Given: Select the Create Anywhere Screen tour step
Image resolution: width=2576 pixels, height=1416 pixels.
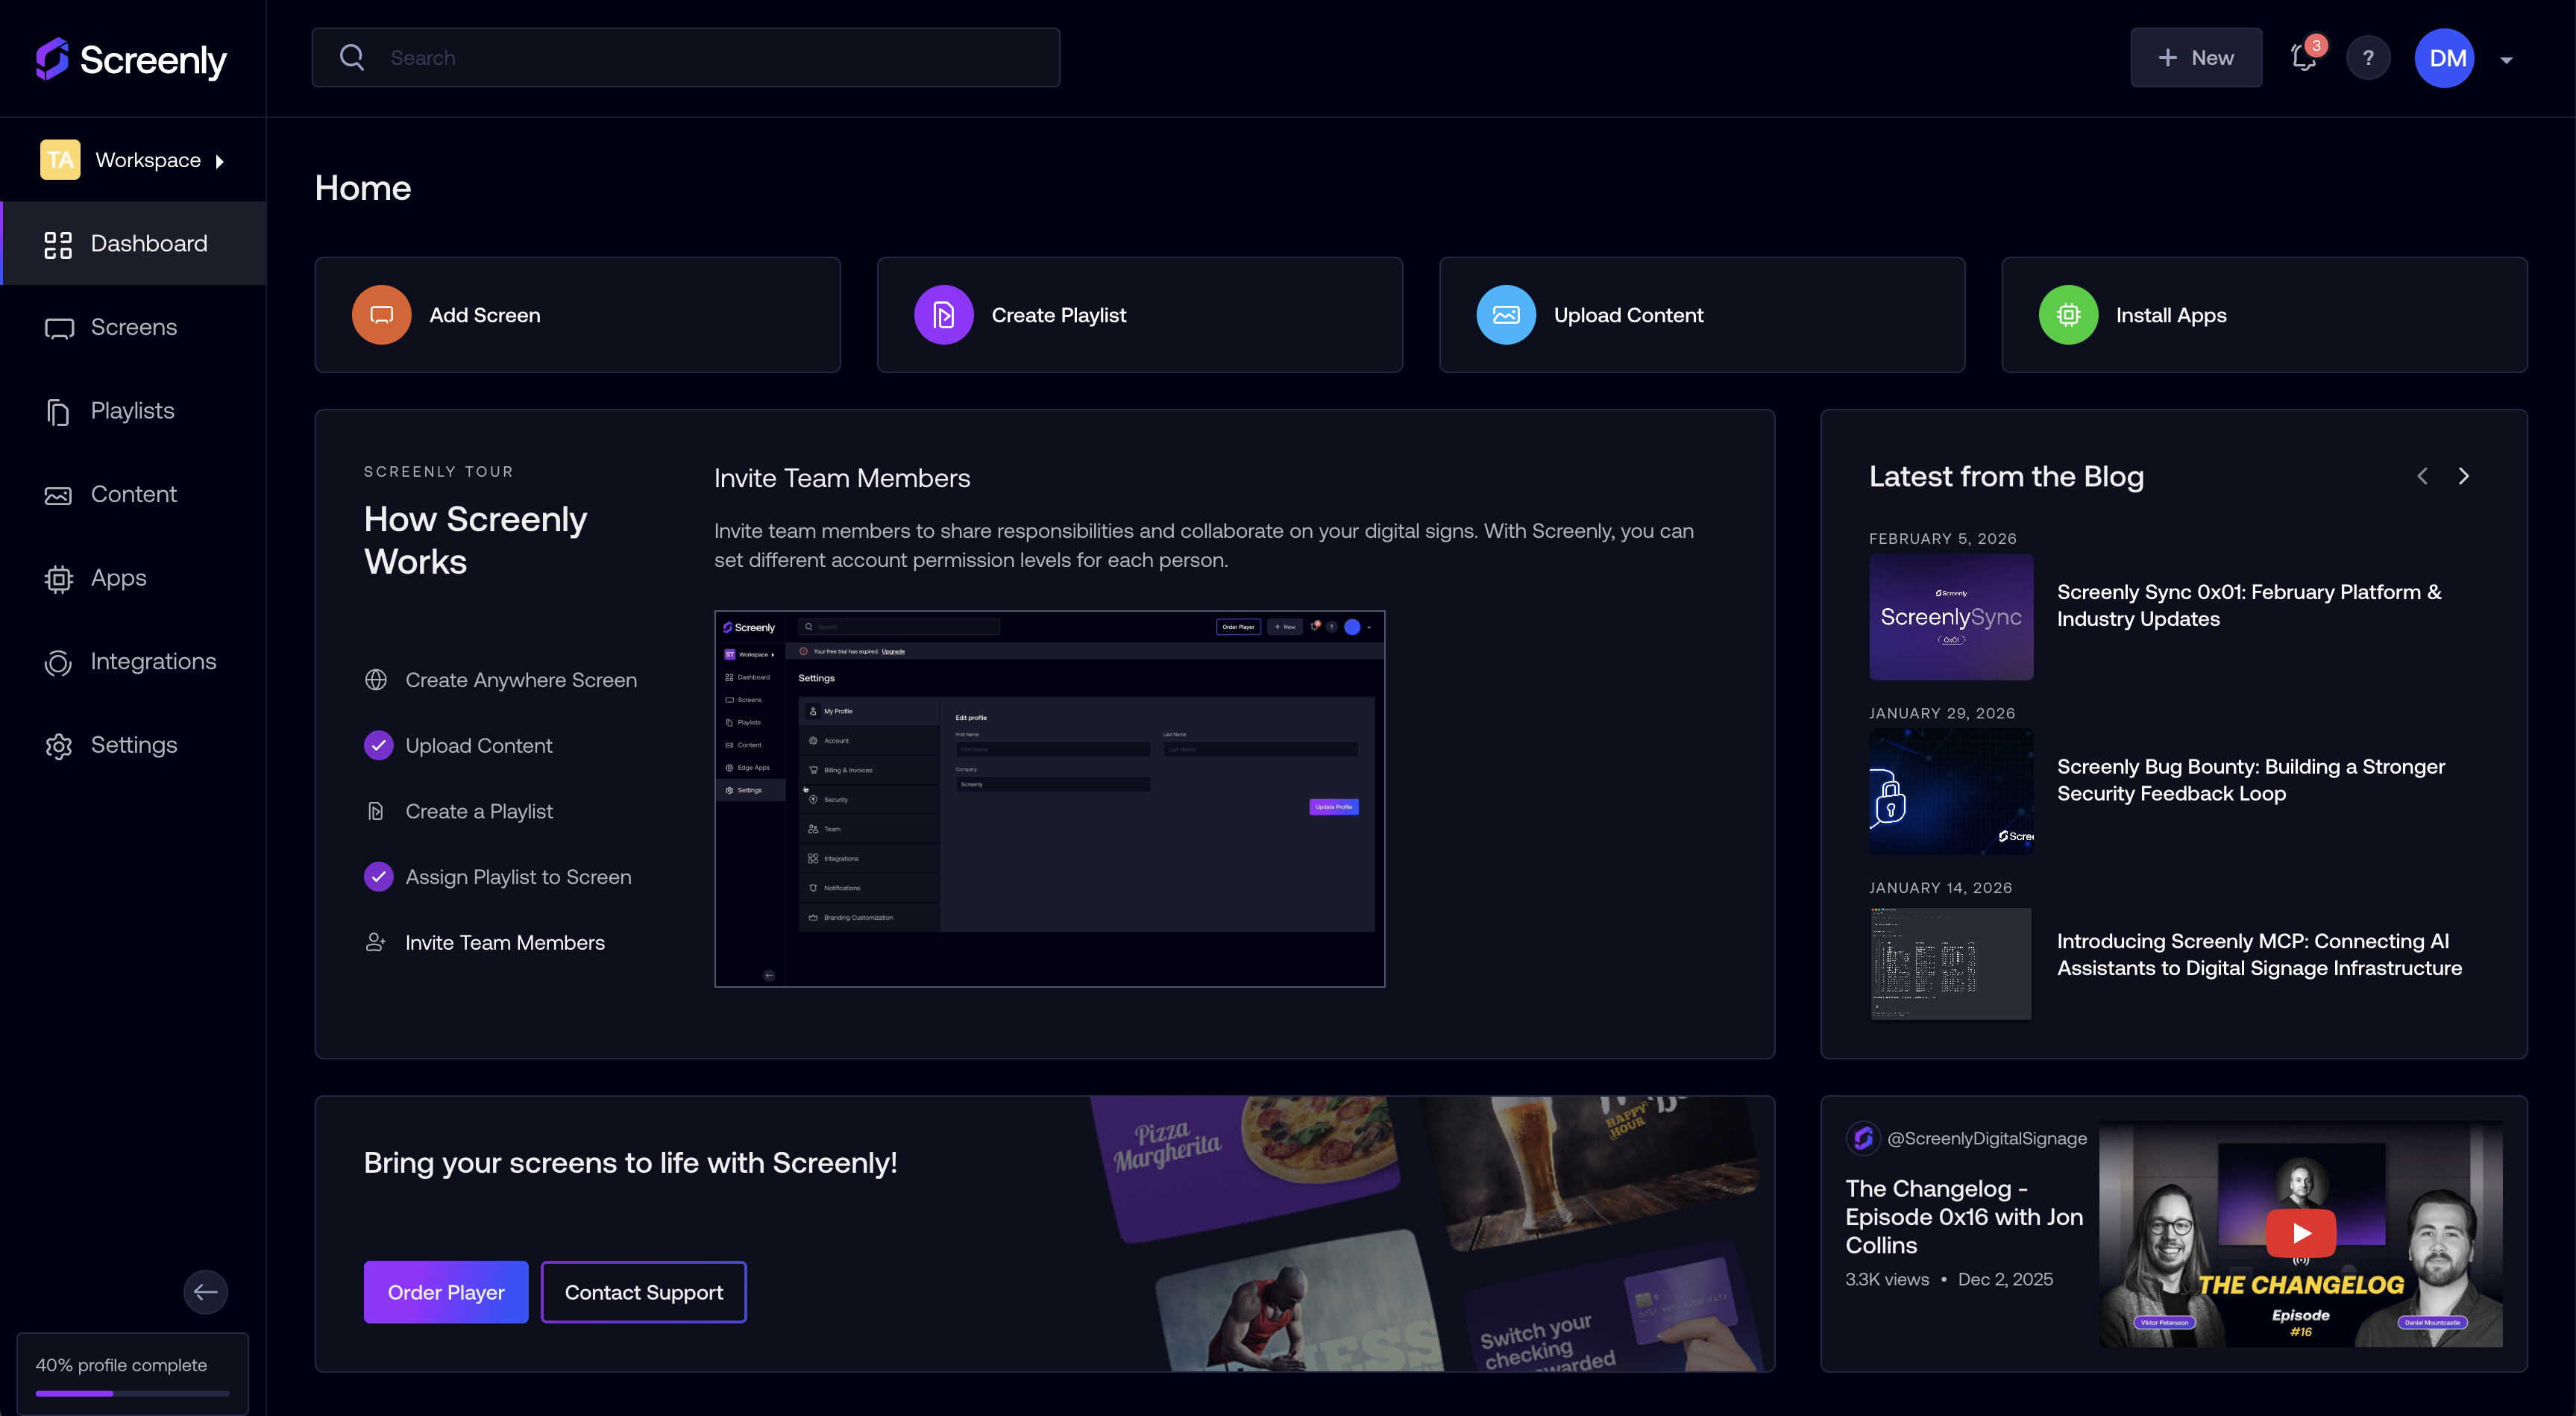Looking at the screenshot, I should coord(520,680).
